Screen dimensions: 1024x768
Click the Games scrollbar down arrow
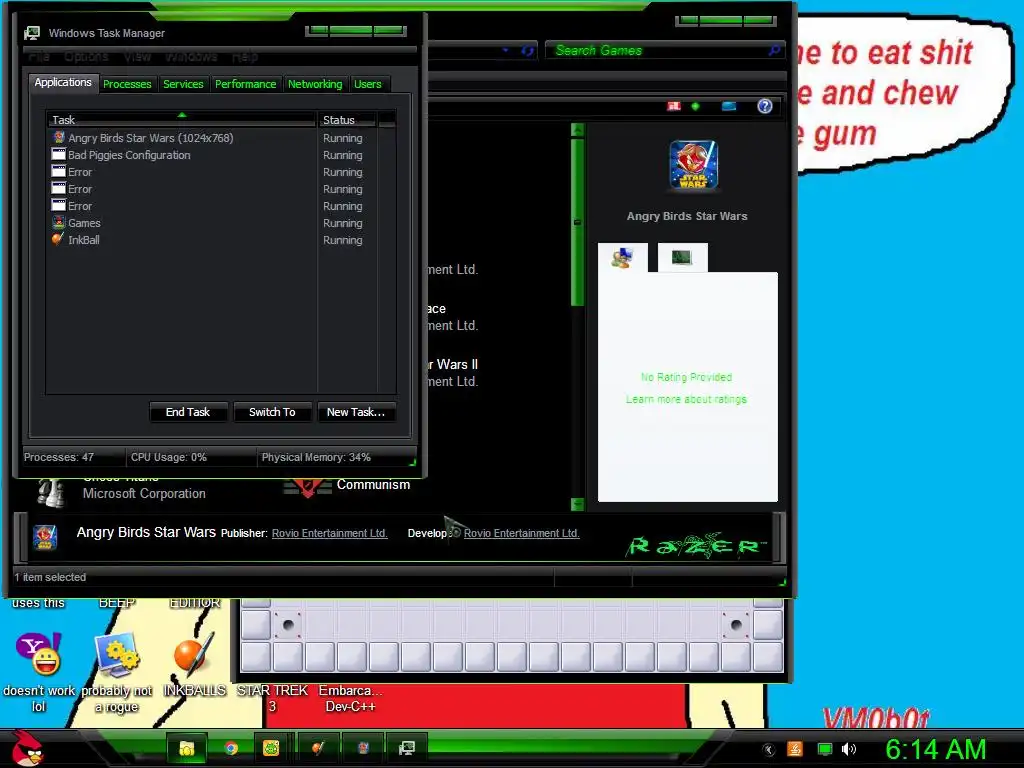[577, 504]
